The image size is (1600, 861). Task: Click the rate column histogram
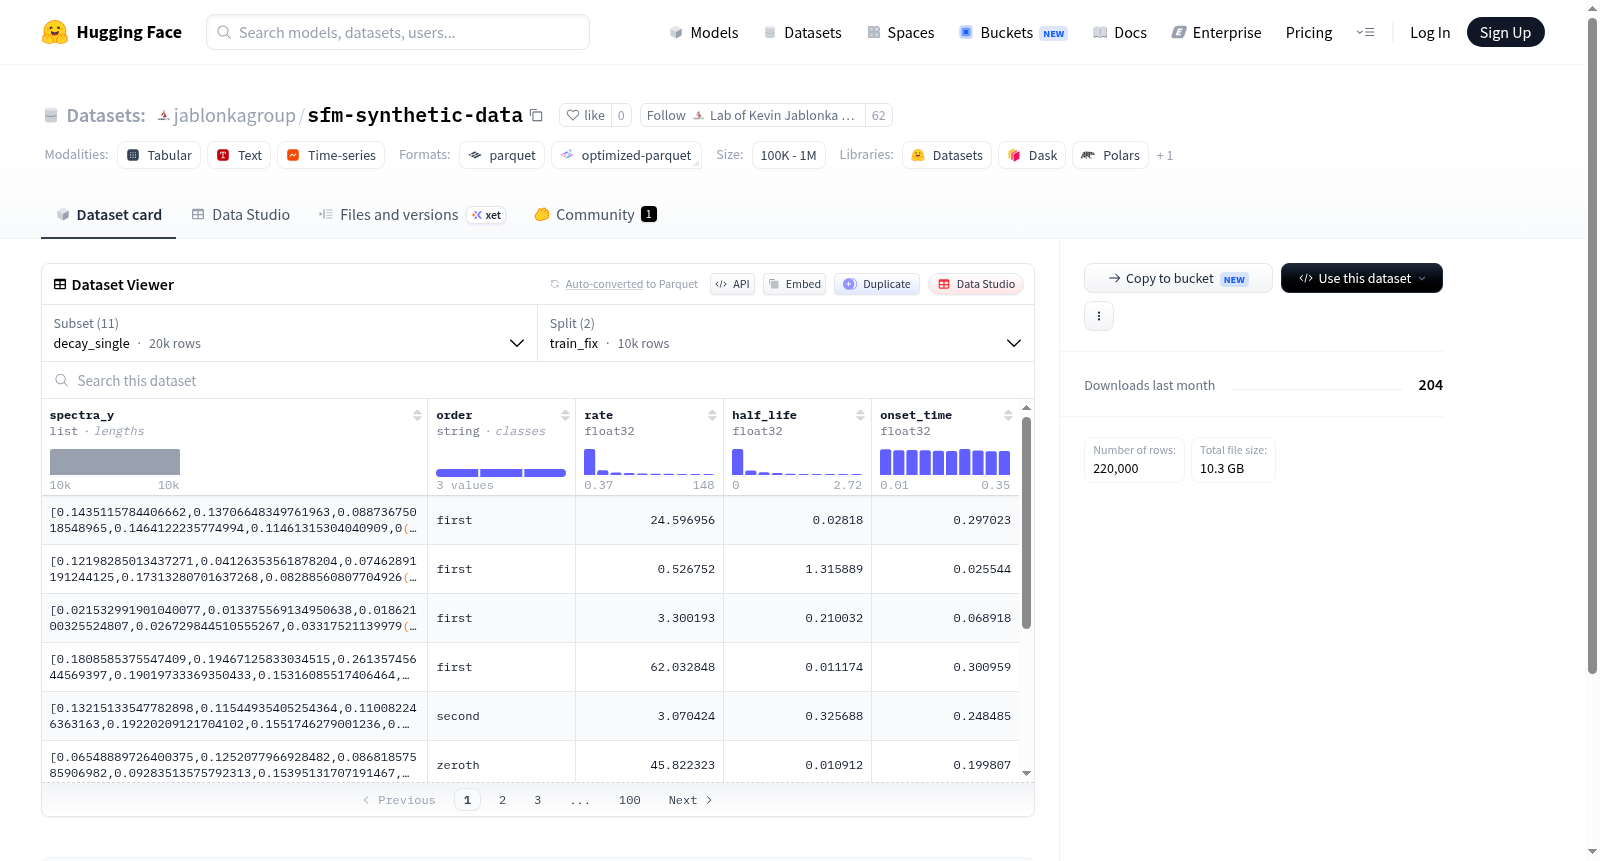click(649, 461)
